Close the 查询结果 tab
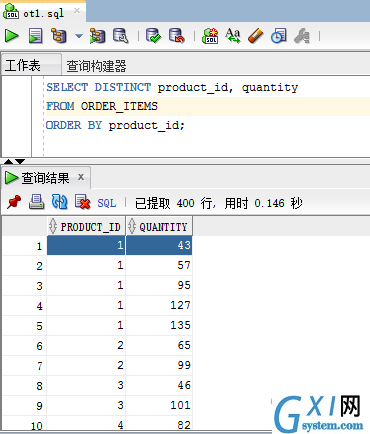The height and width of the screenshot is (434, 370). pos(81,177)
